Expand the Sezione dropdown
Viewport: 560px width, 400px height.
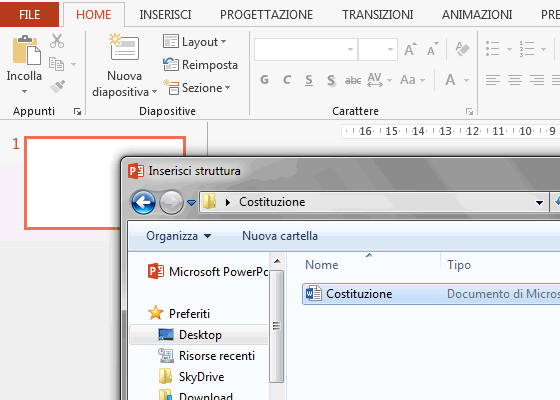tap(197, 88)
